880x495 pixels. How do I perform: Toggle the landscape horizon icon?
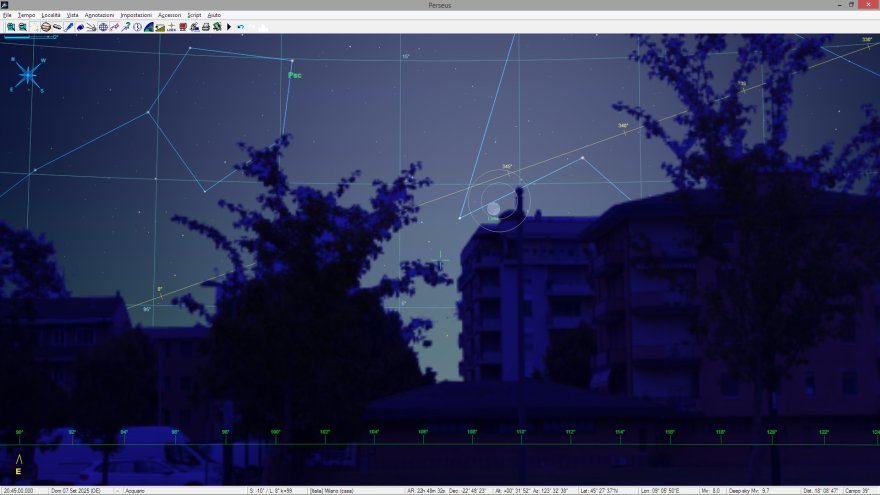click(160, 27)
